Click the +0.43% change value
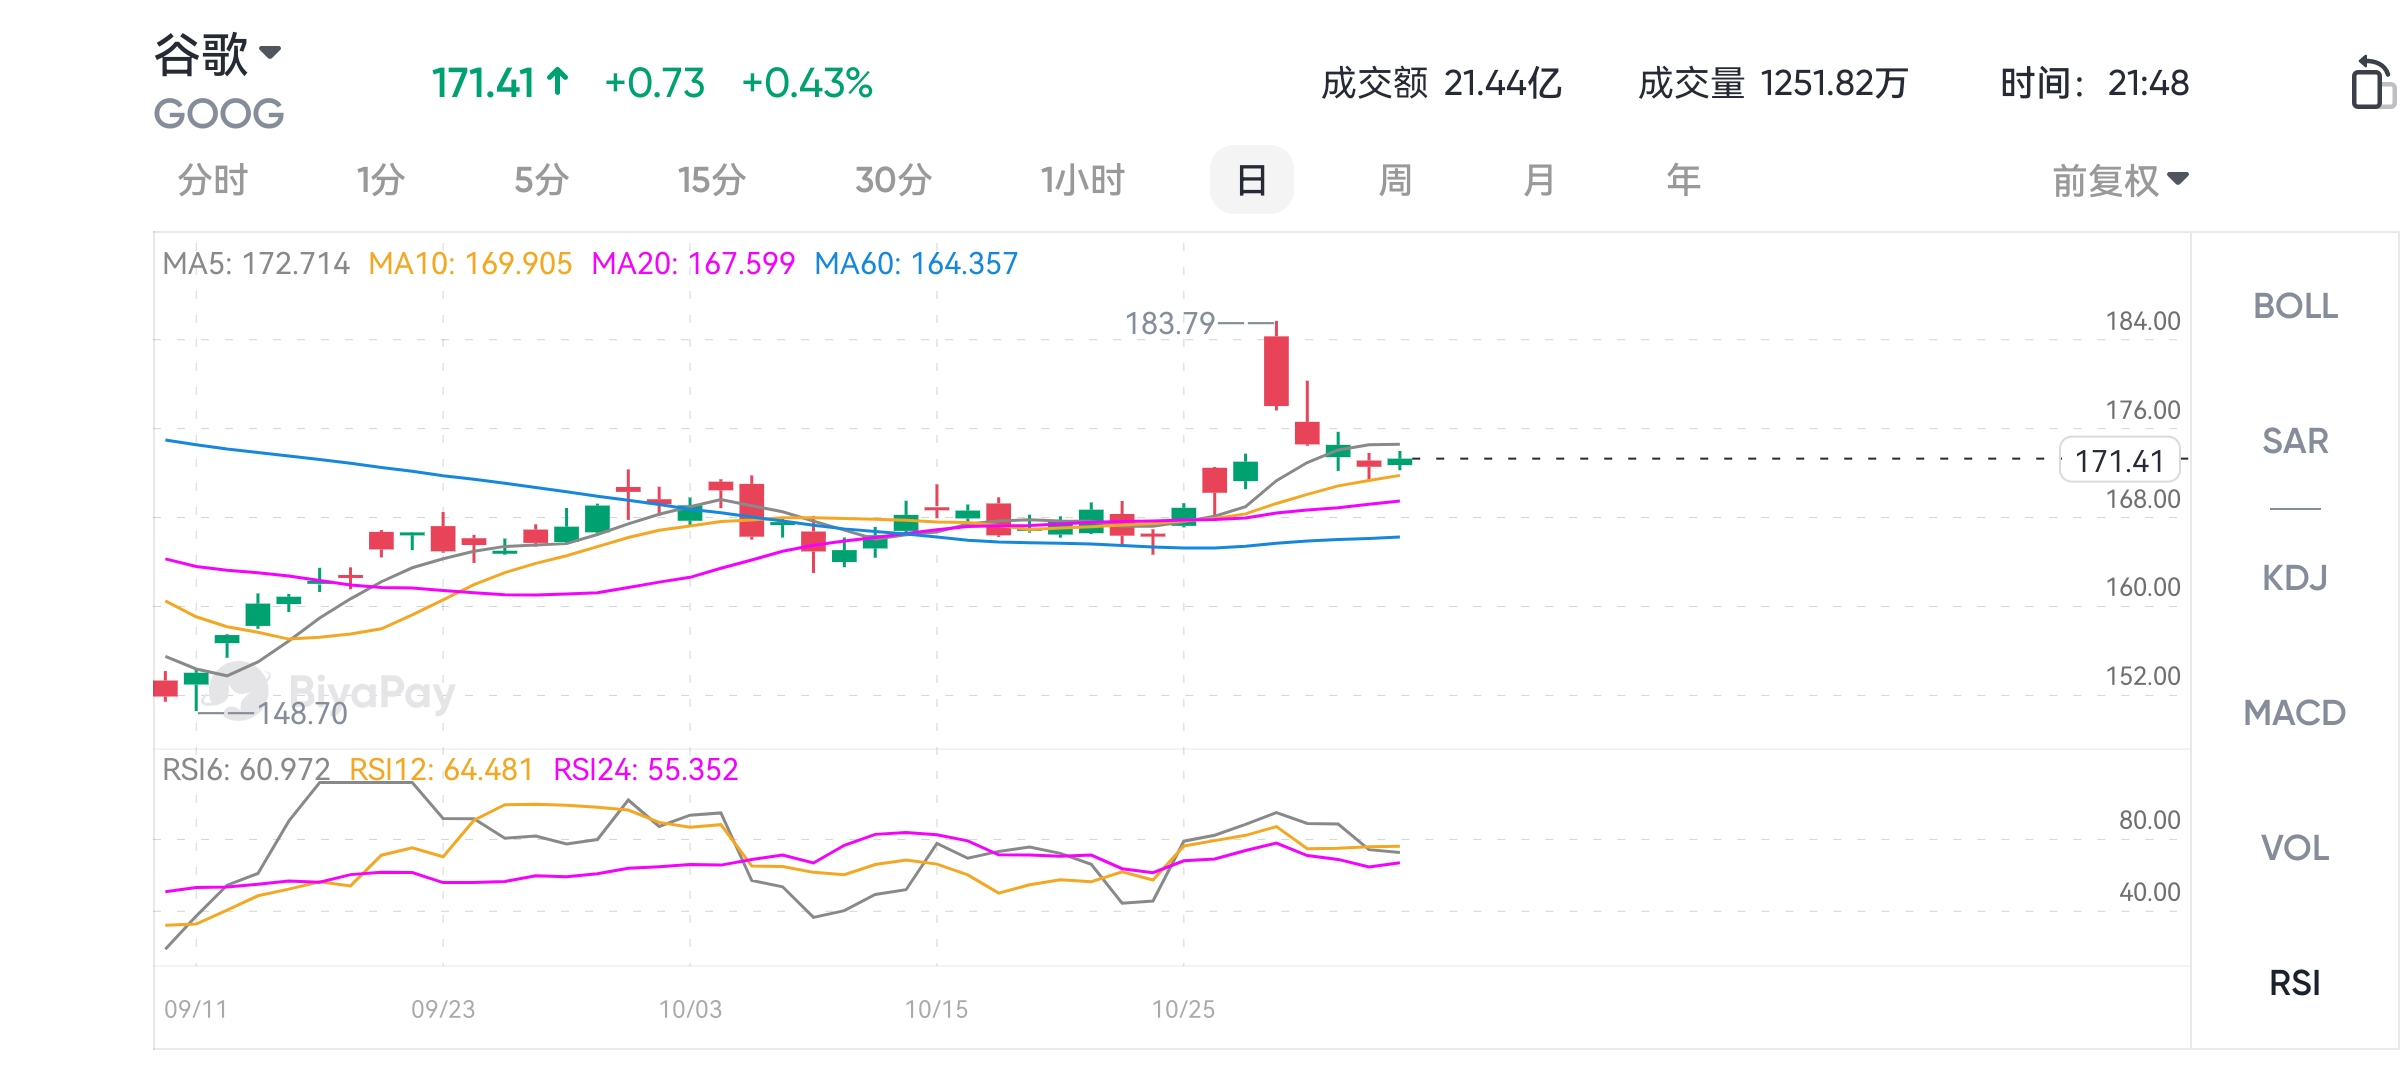This screenshot has height=1080, width=2400. click(807, 83)
